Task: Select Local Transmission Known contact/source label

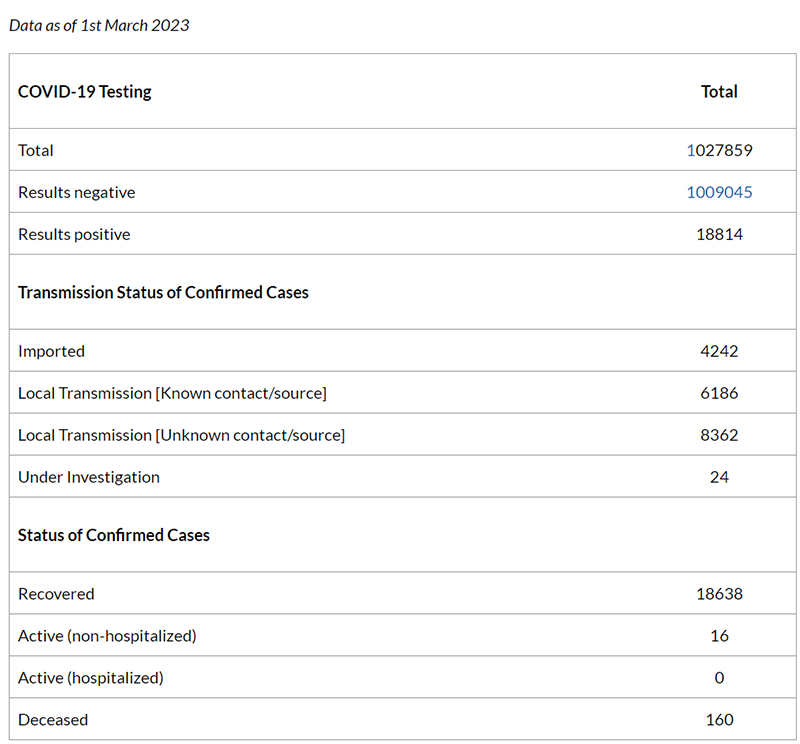Action: pos(172,393)
